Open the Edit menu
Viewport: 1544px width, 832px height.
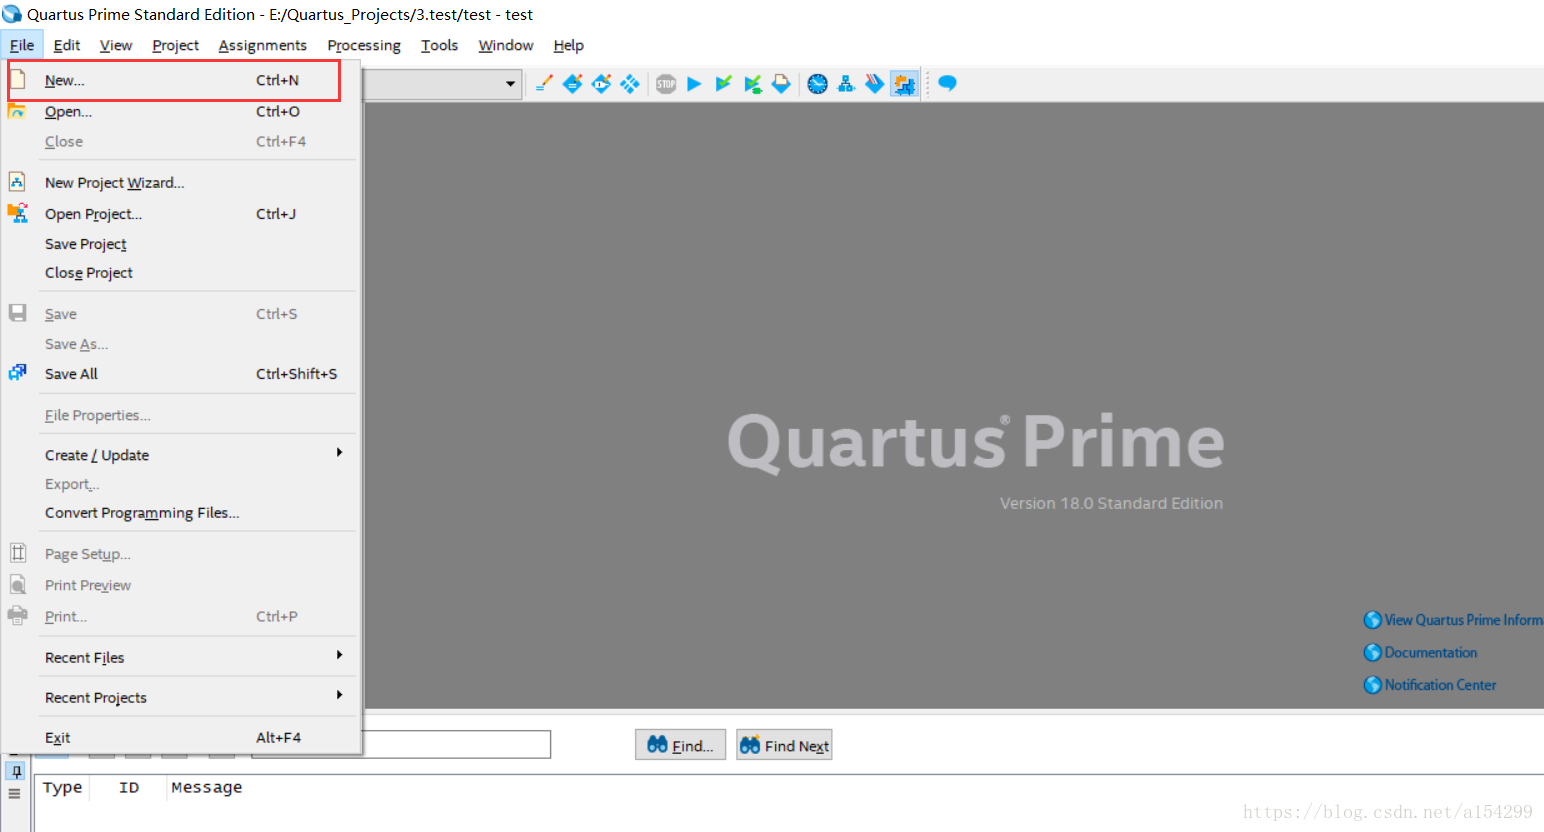click(67, 45)
